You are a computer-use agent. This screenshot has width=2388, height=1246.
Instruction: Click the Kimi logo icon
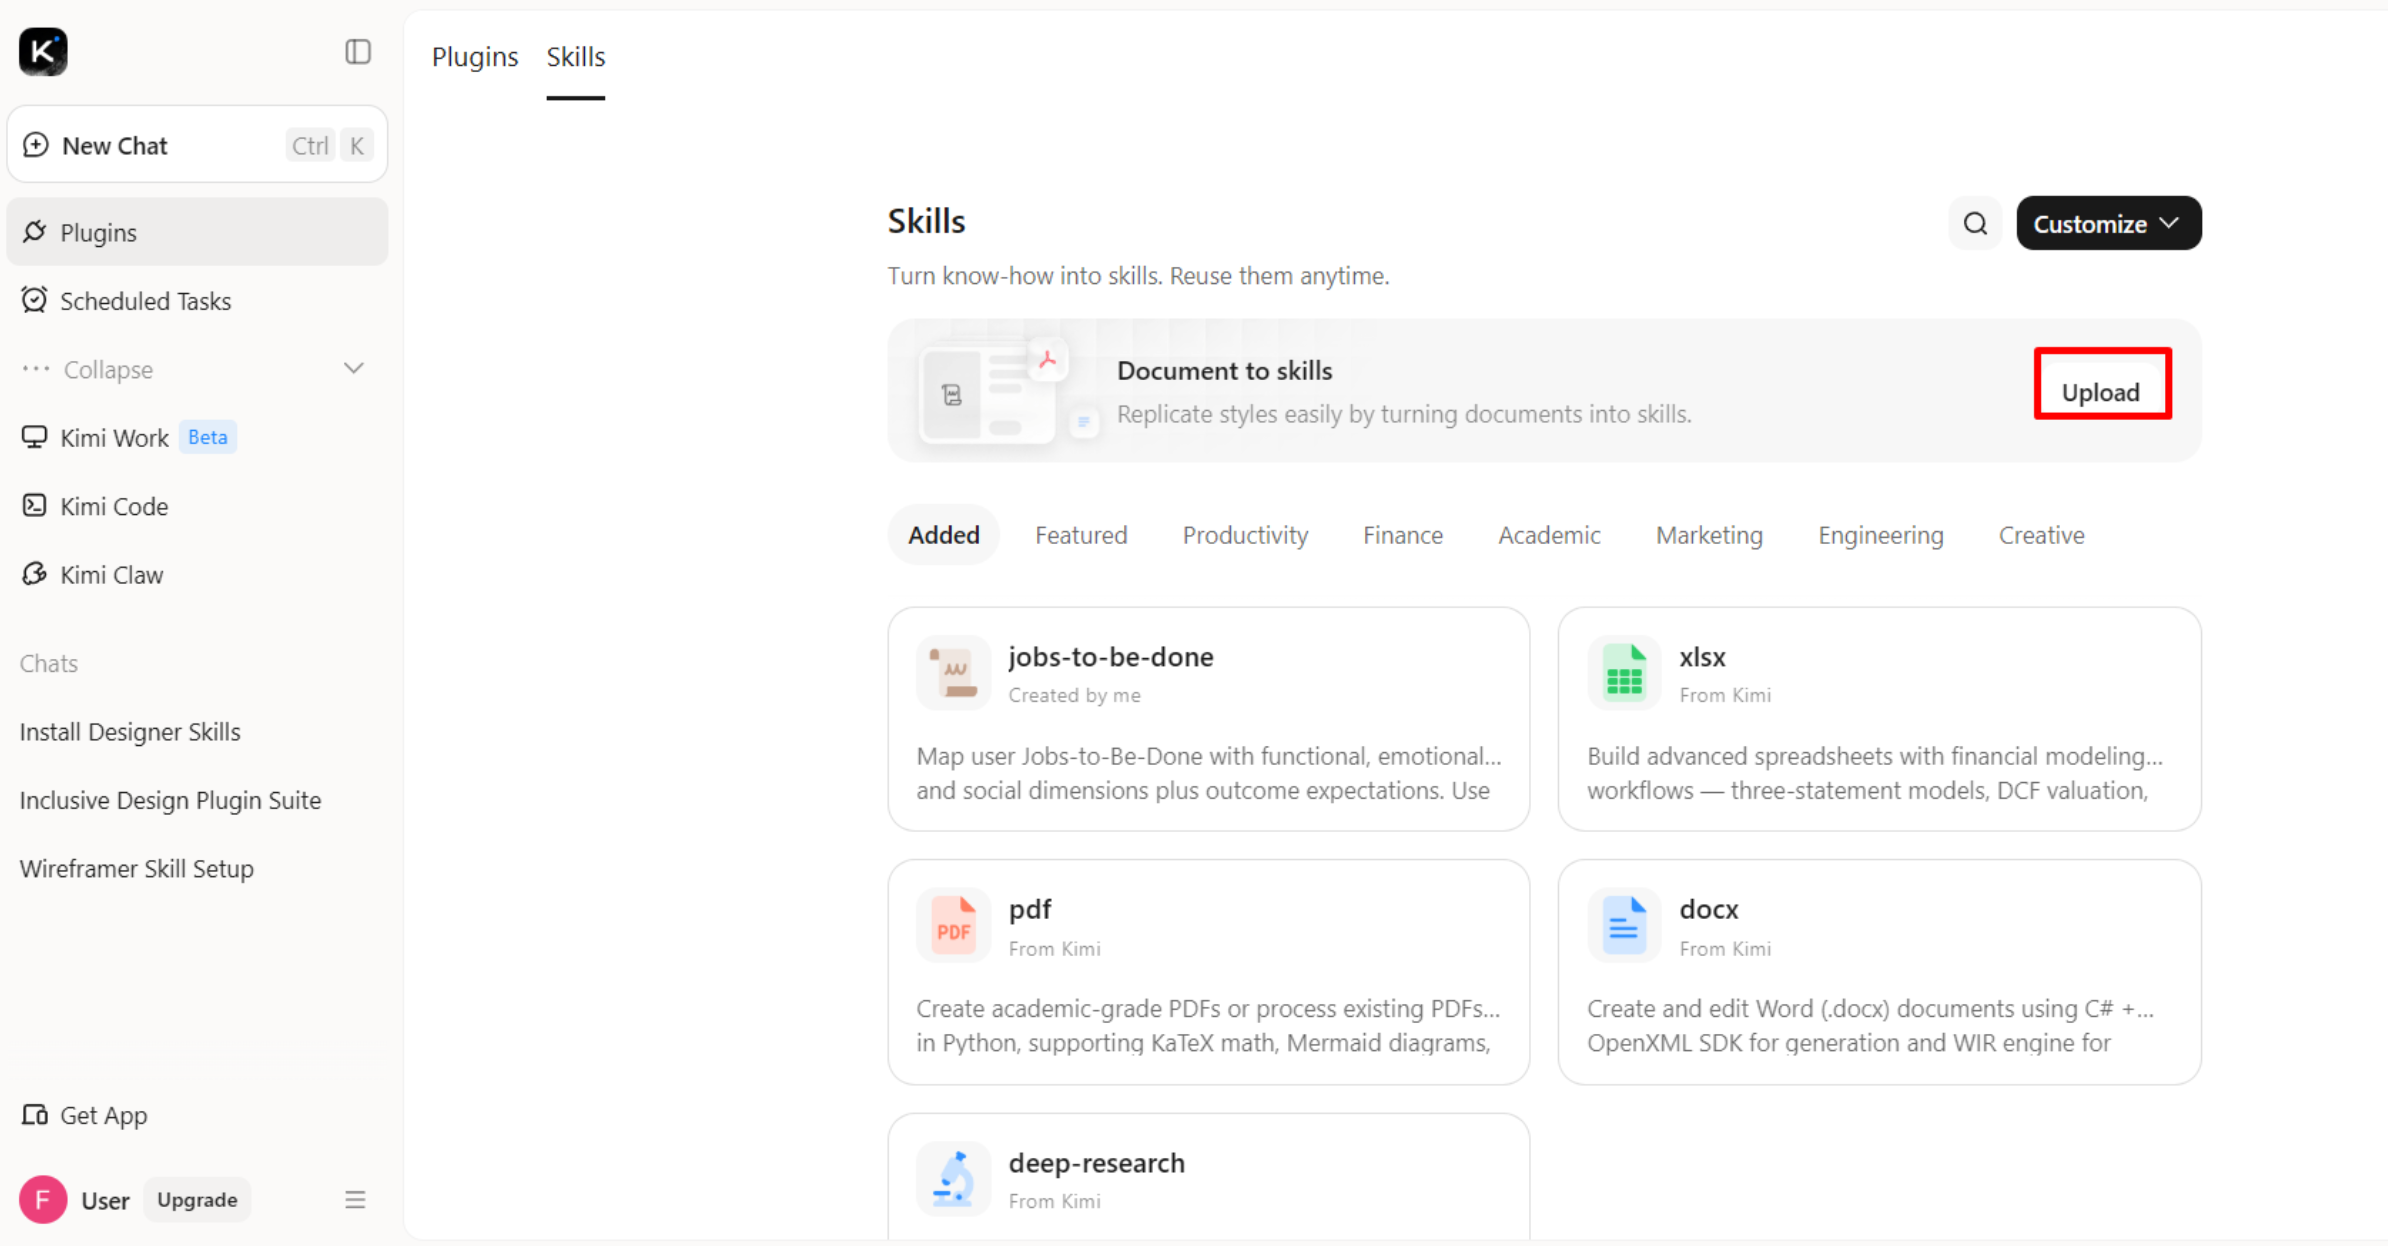[x=43, y=52]
